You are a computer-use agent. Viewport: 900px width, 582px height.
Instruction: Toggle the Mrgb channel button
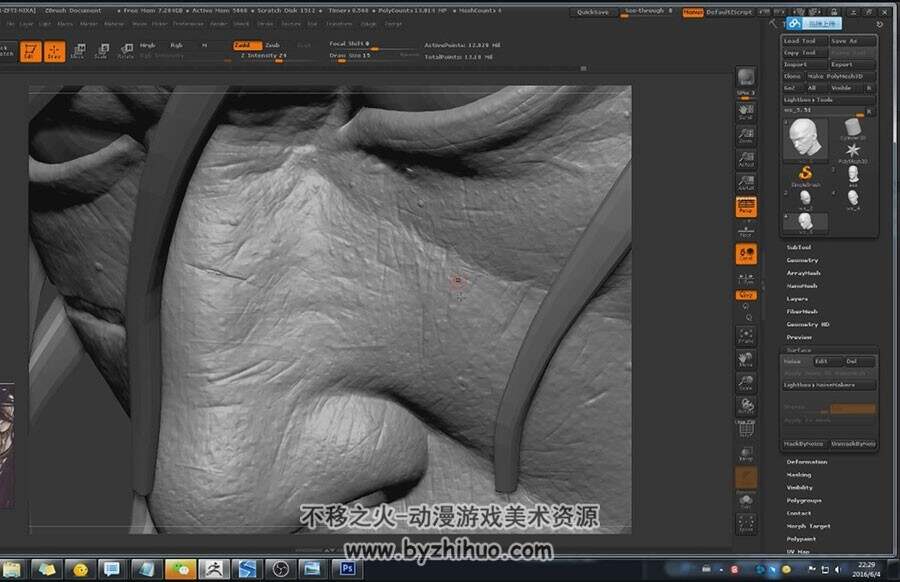click(148, 45)
